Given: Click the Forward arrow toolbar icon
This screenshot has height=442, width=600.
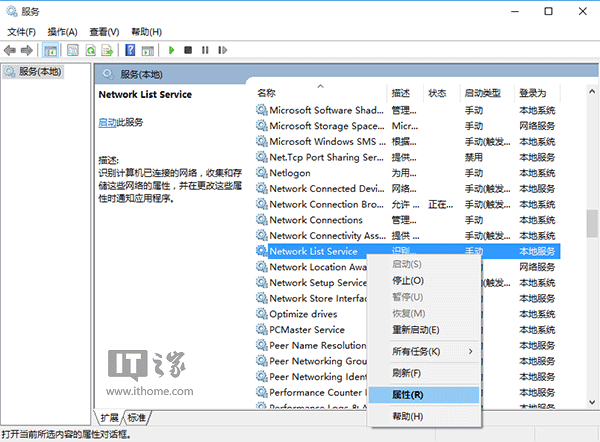Looking at the screenshot, I should 27,49.
